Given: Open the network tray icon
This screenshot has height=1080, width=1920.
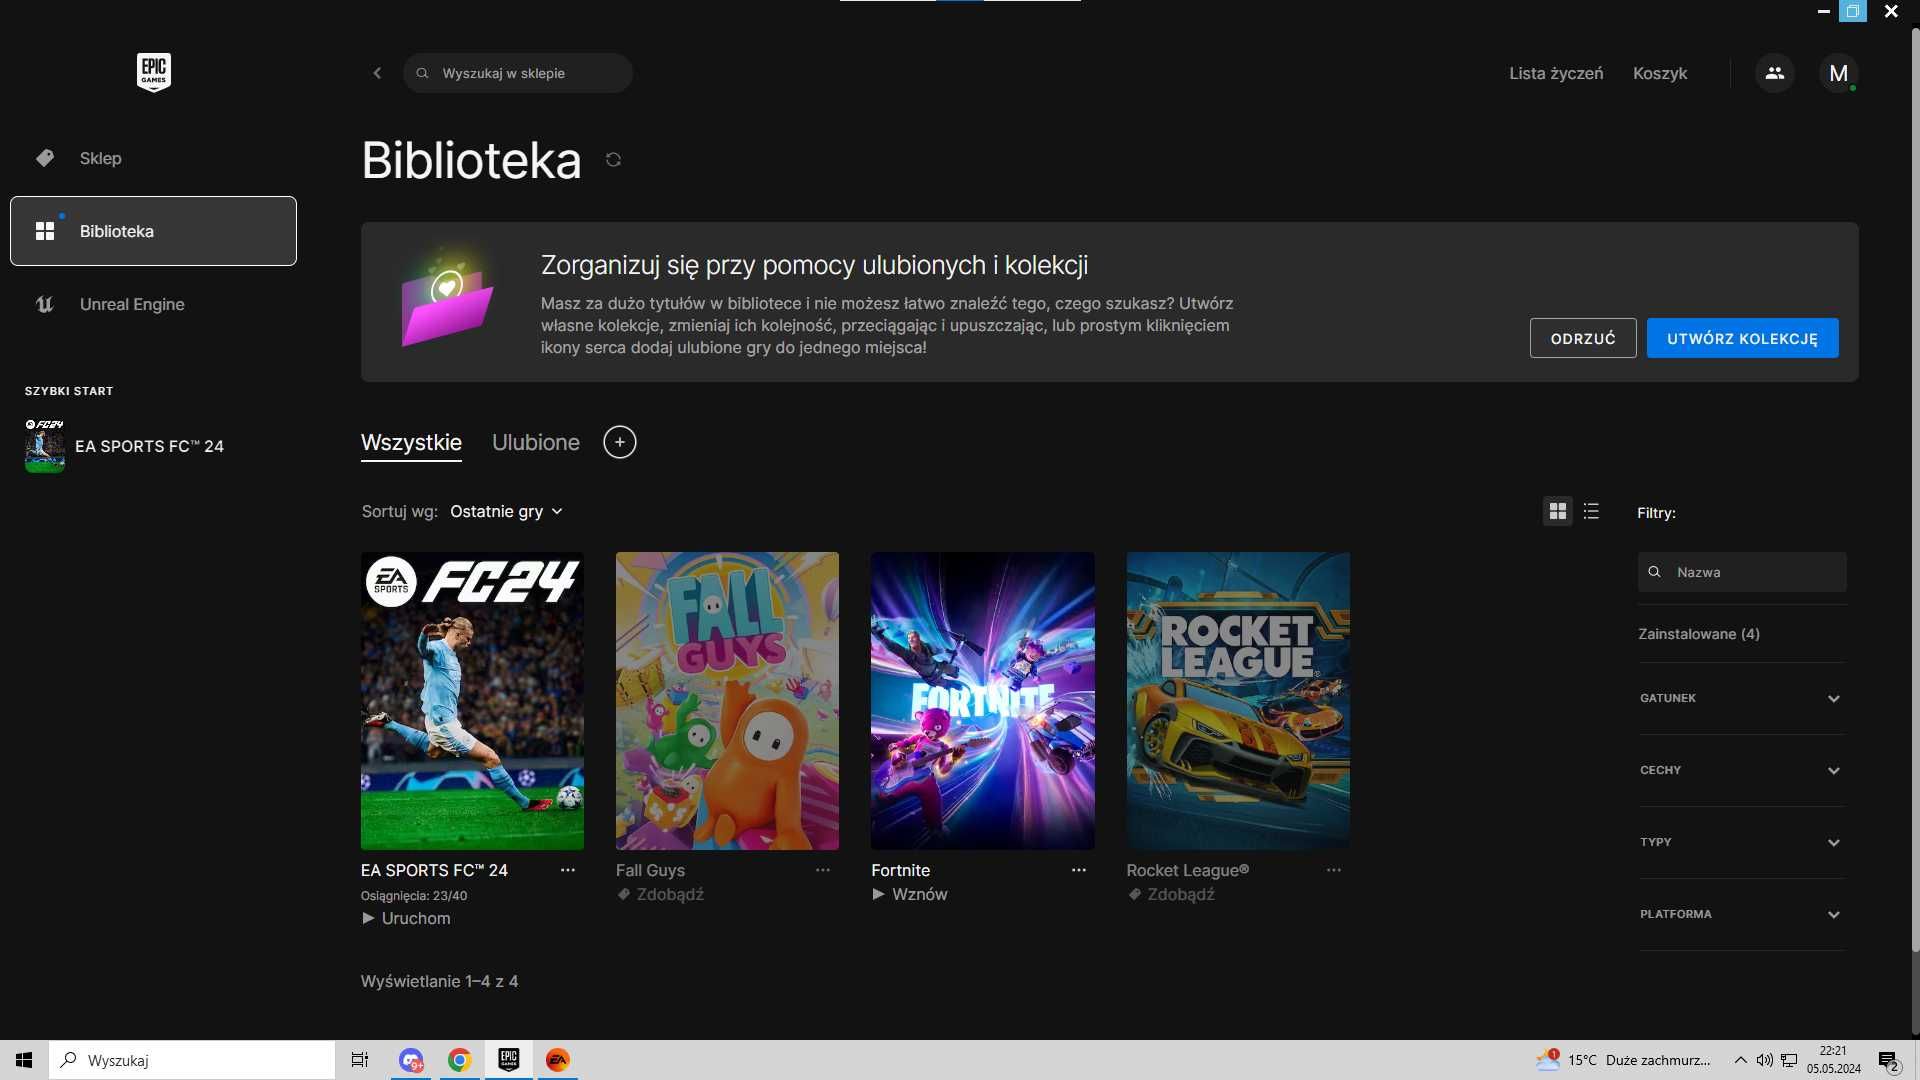Looking at the screenshot, I should click(1789, 1060).
